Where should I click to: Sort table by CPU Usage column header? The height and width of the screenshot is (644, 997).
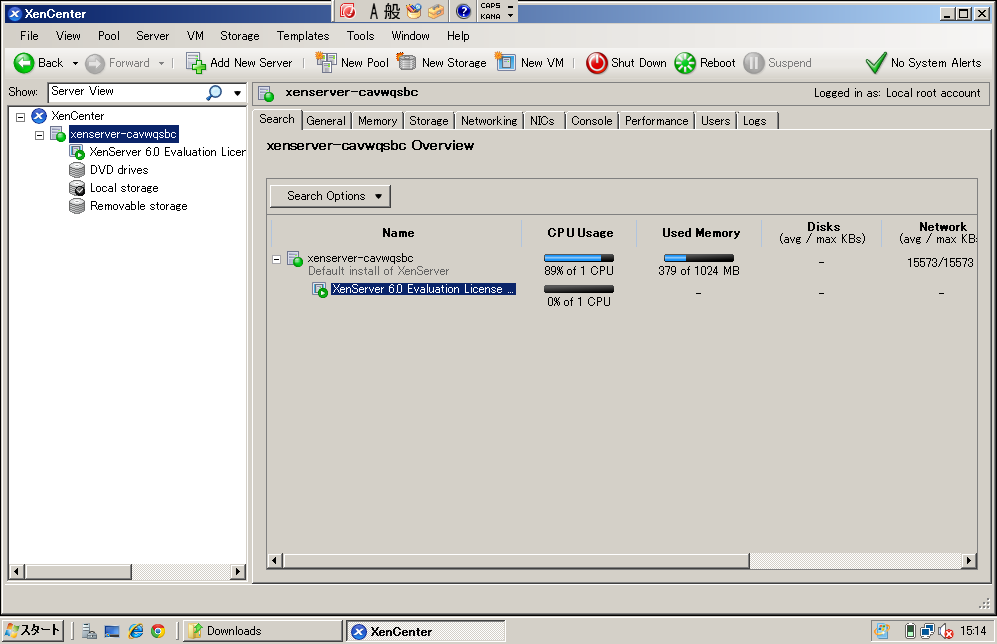(580, 233)
